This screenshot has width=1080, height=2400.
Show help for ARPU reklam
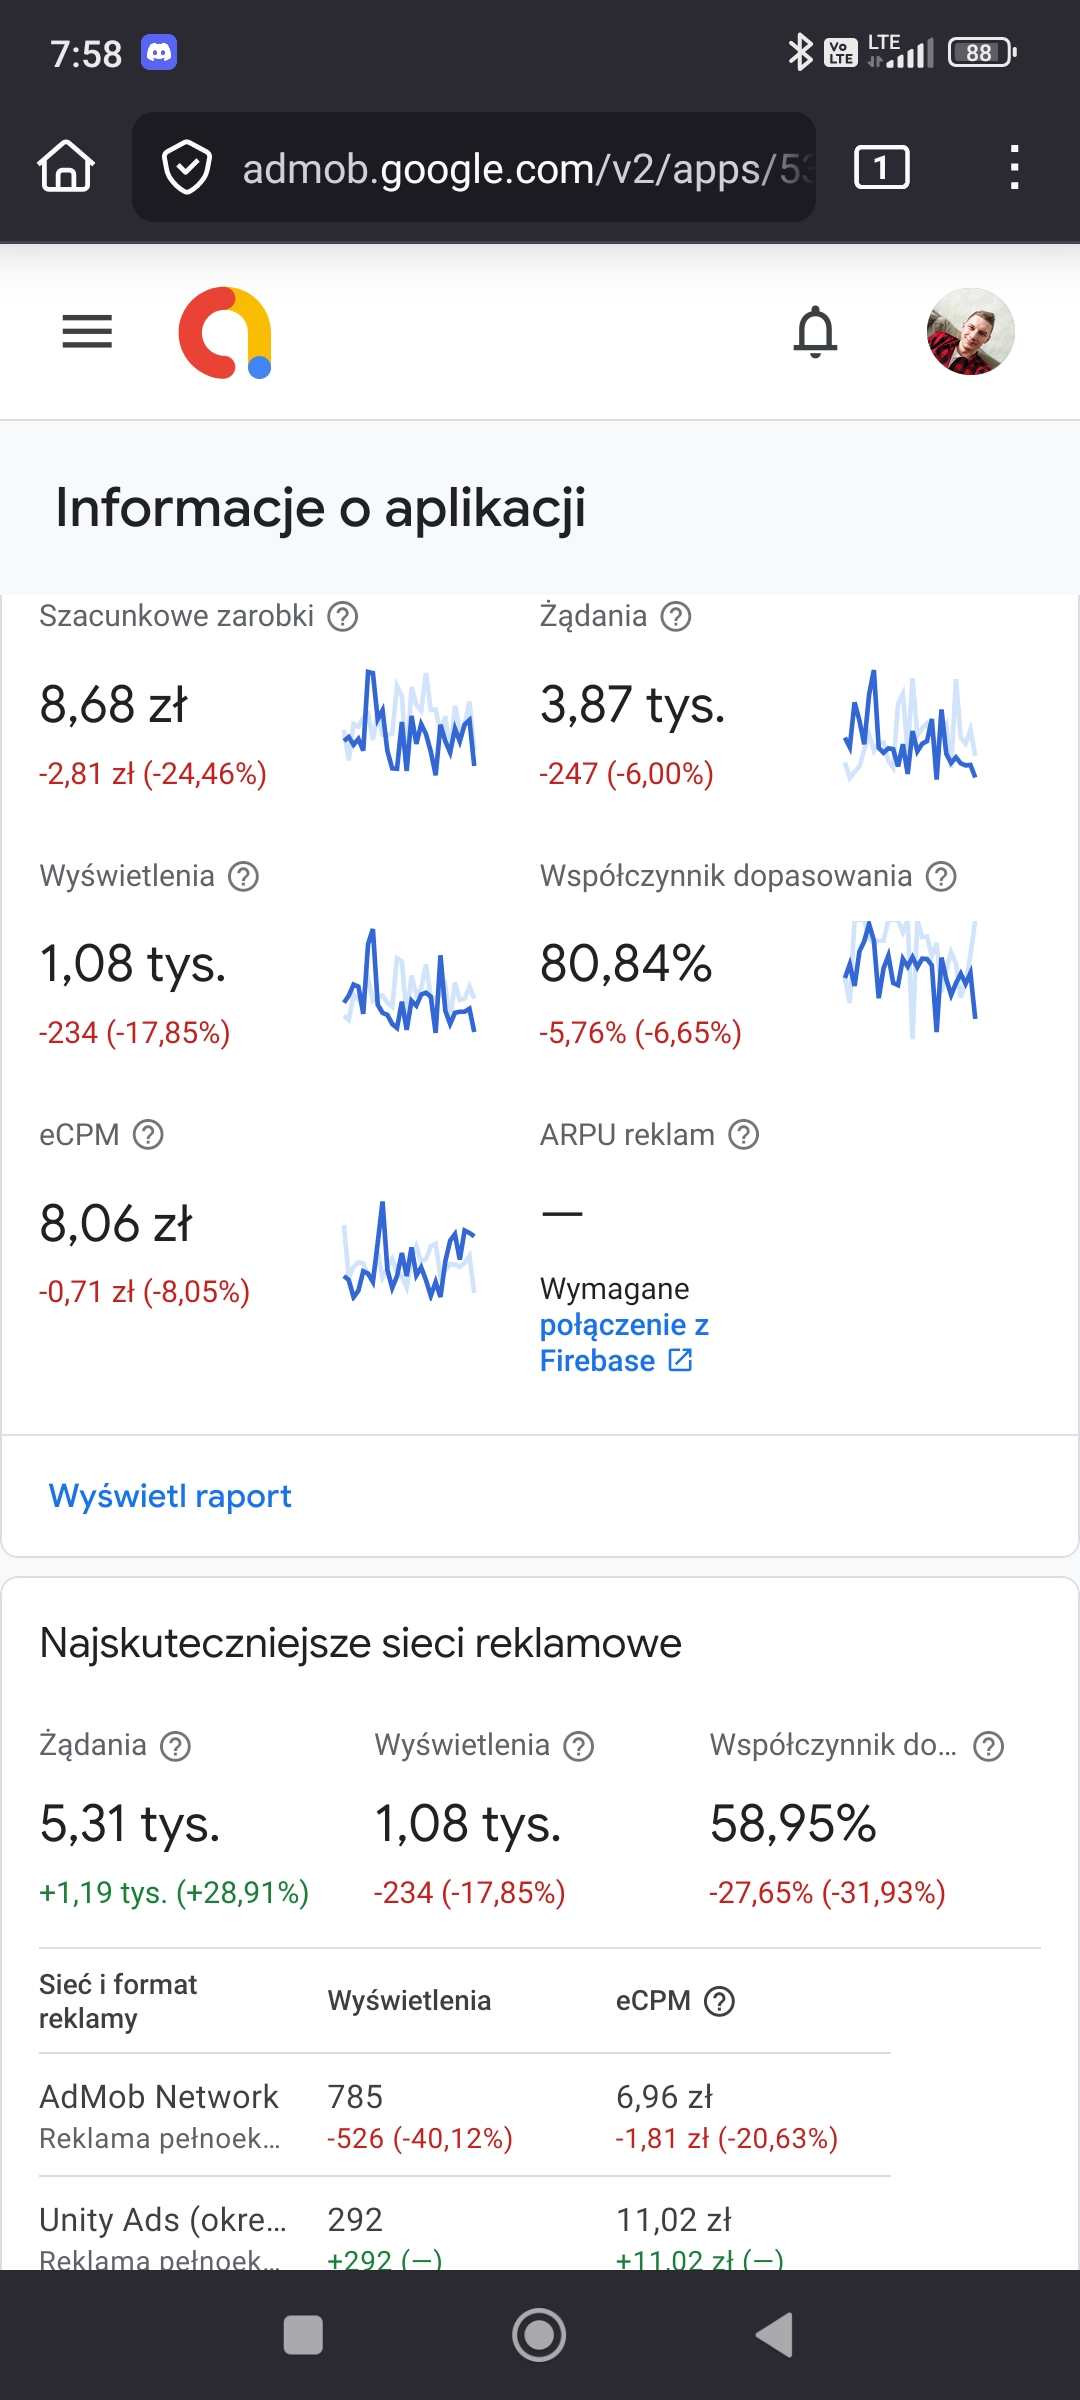743,1135
